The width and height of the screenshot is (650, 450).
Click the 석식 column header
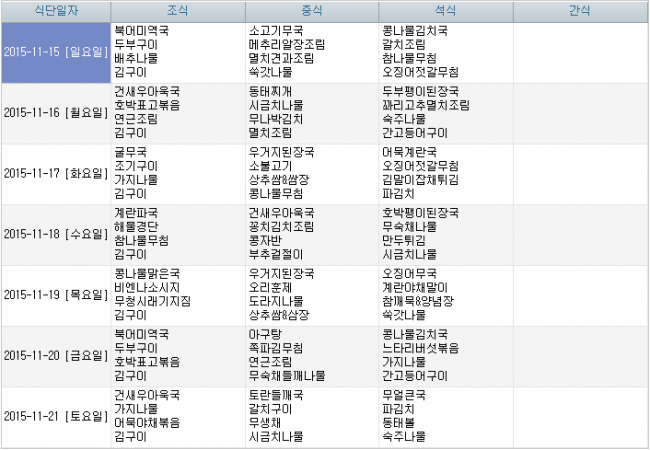point(445,11)
